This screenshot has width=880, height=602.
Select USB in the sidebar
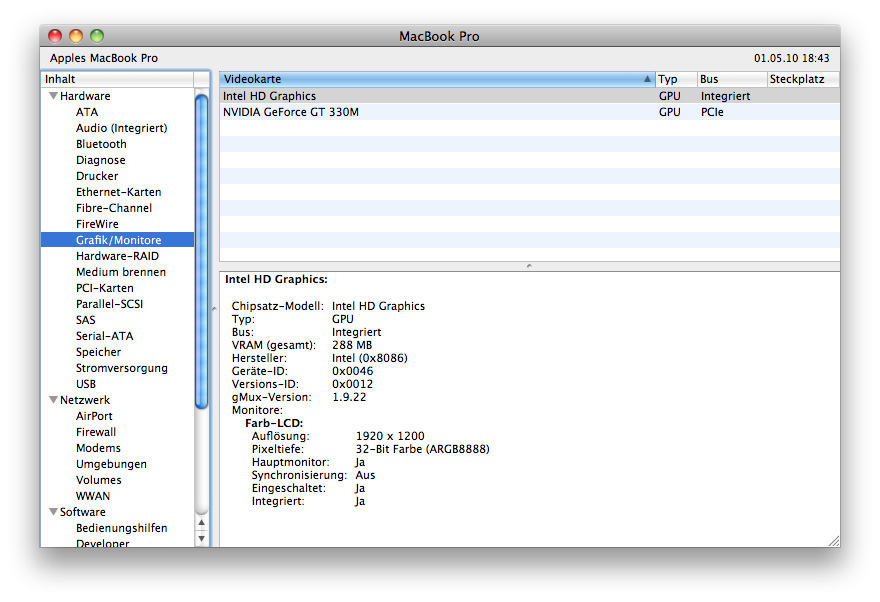pyautogui.click(x=86, y=384)
